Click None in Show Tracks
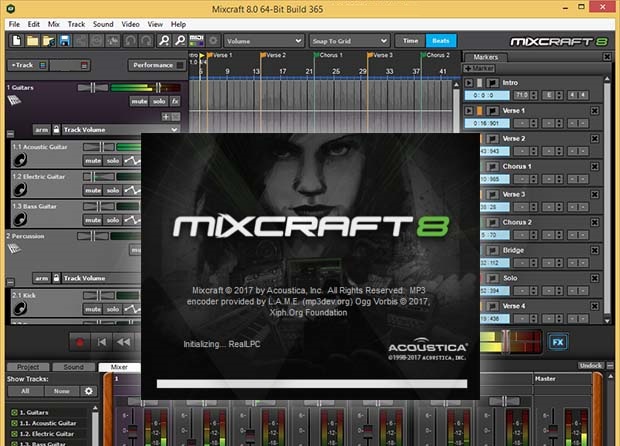 click(62, 391)
